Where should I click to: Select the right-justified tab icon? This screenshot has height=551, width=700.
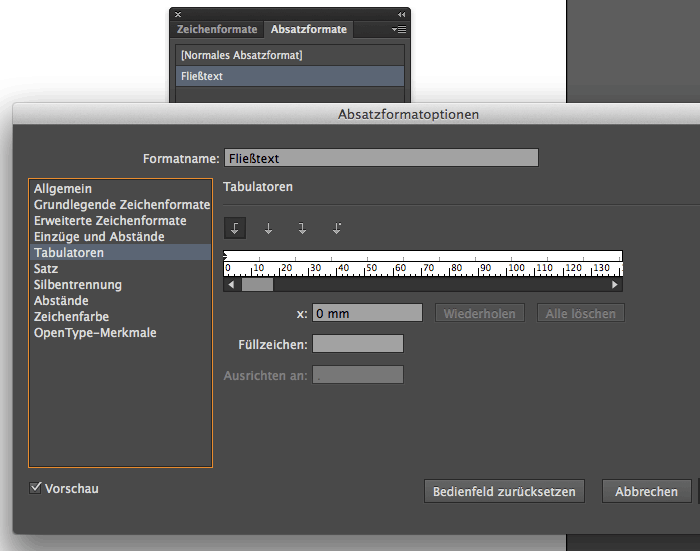pos(302,228)
